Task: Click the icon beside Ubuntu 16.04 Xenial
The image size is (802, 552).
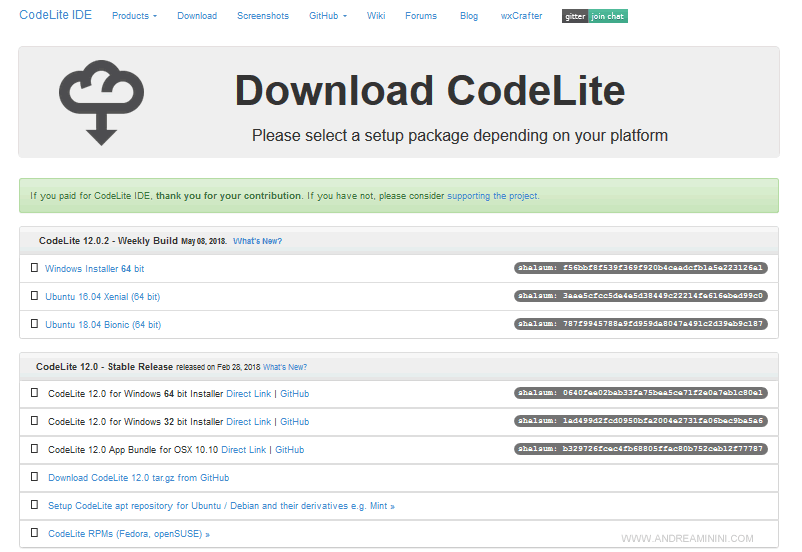Action: point(35,296)
